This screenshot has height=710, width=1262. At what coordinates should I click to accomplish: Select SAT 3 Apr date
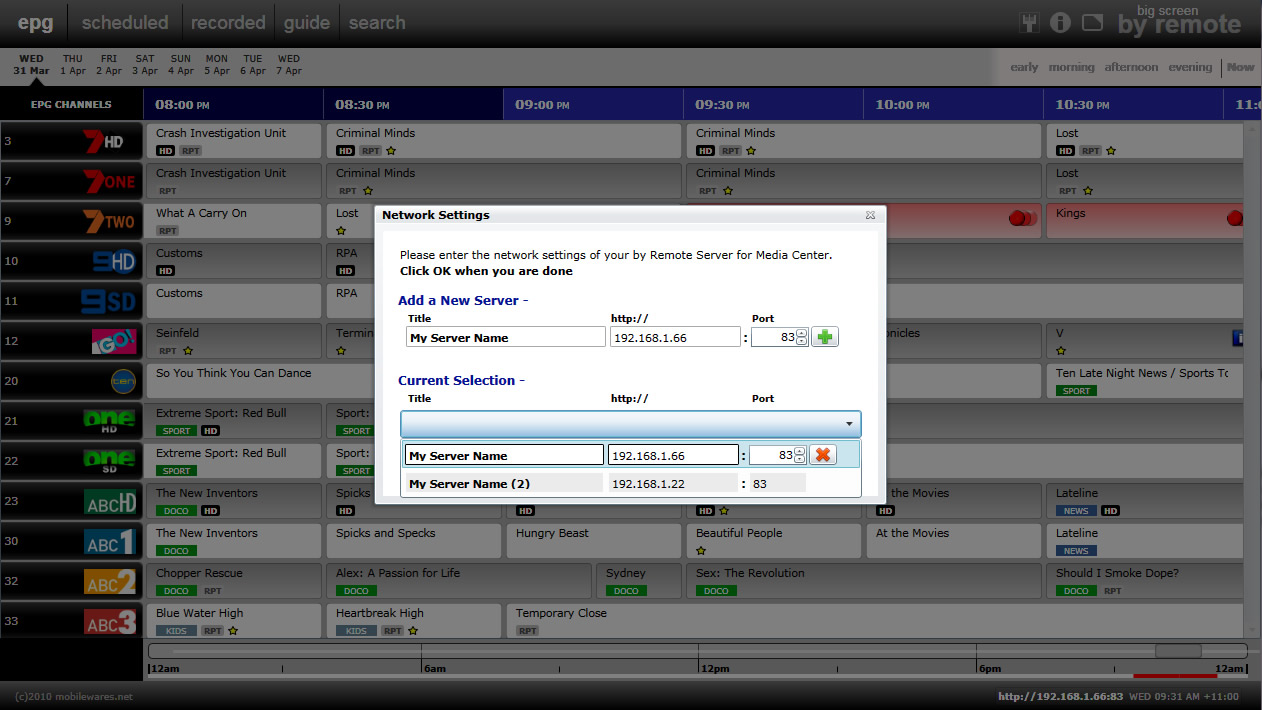(x=145, y=65)
